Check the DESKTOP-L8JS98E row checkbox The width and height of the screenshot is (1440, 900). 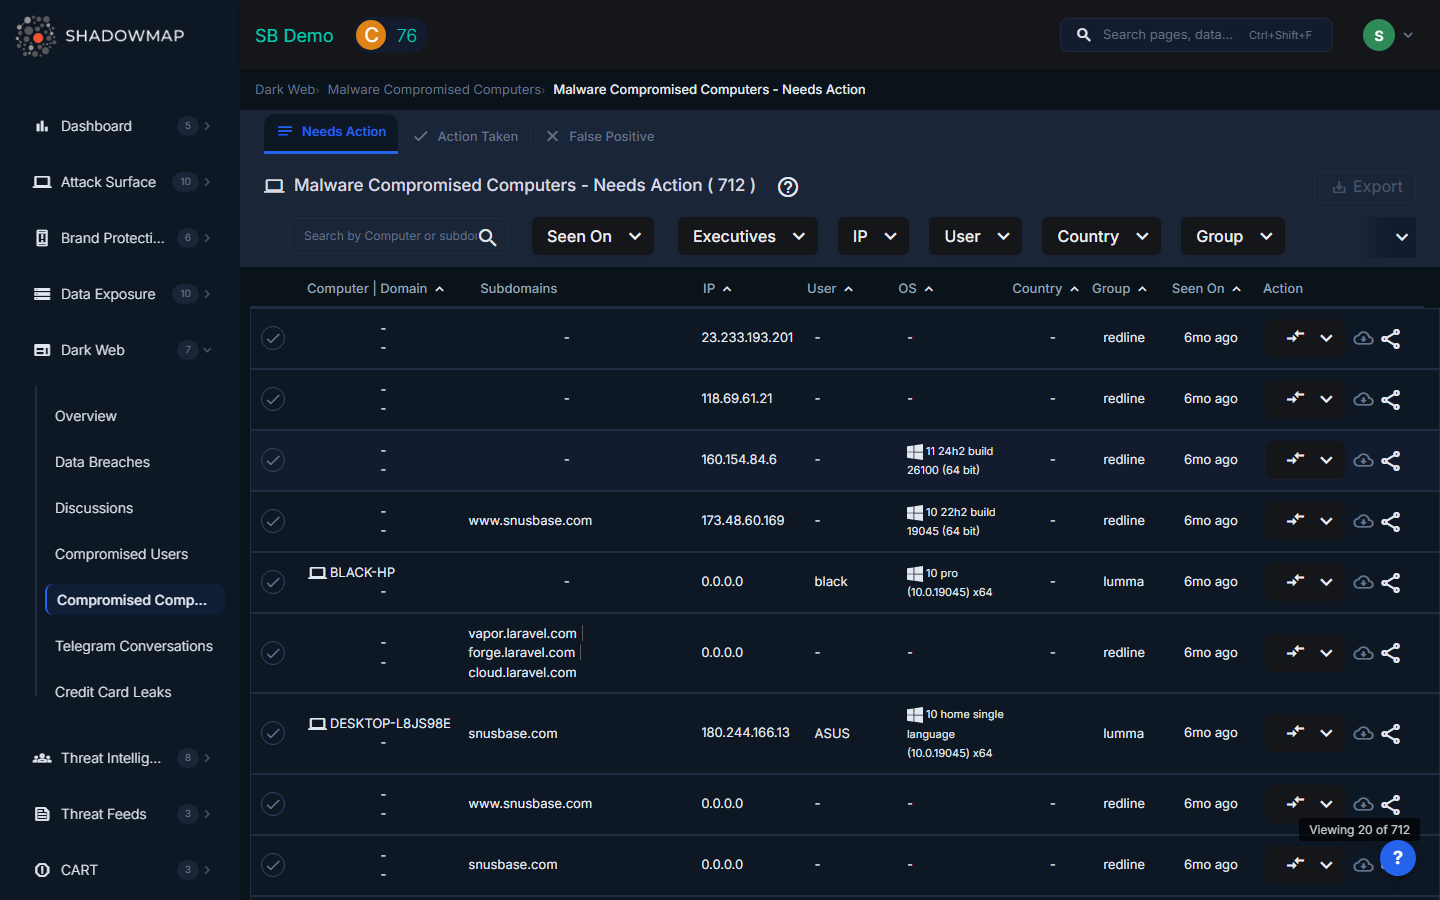coord(273,733)
